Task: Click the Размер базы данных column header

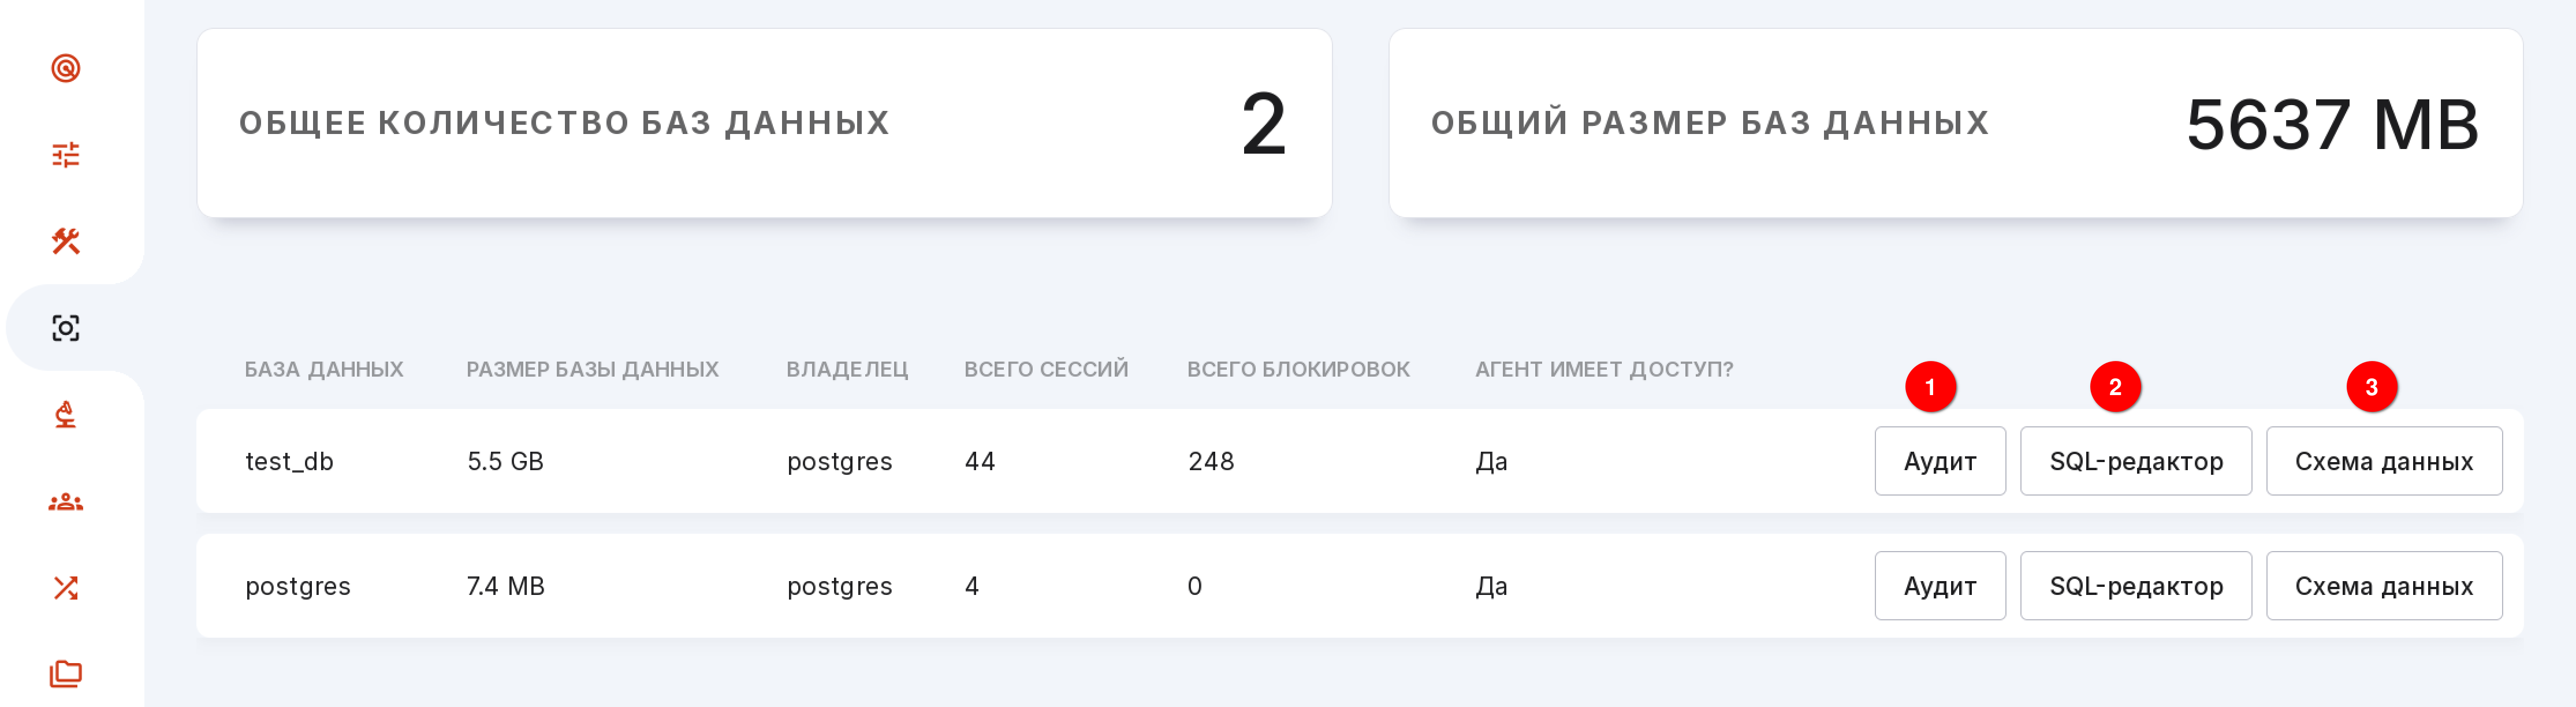Action: click(x=592, y=369)
